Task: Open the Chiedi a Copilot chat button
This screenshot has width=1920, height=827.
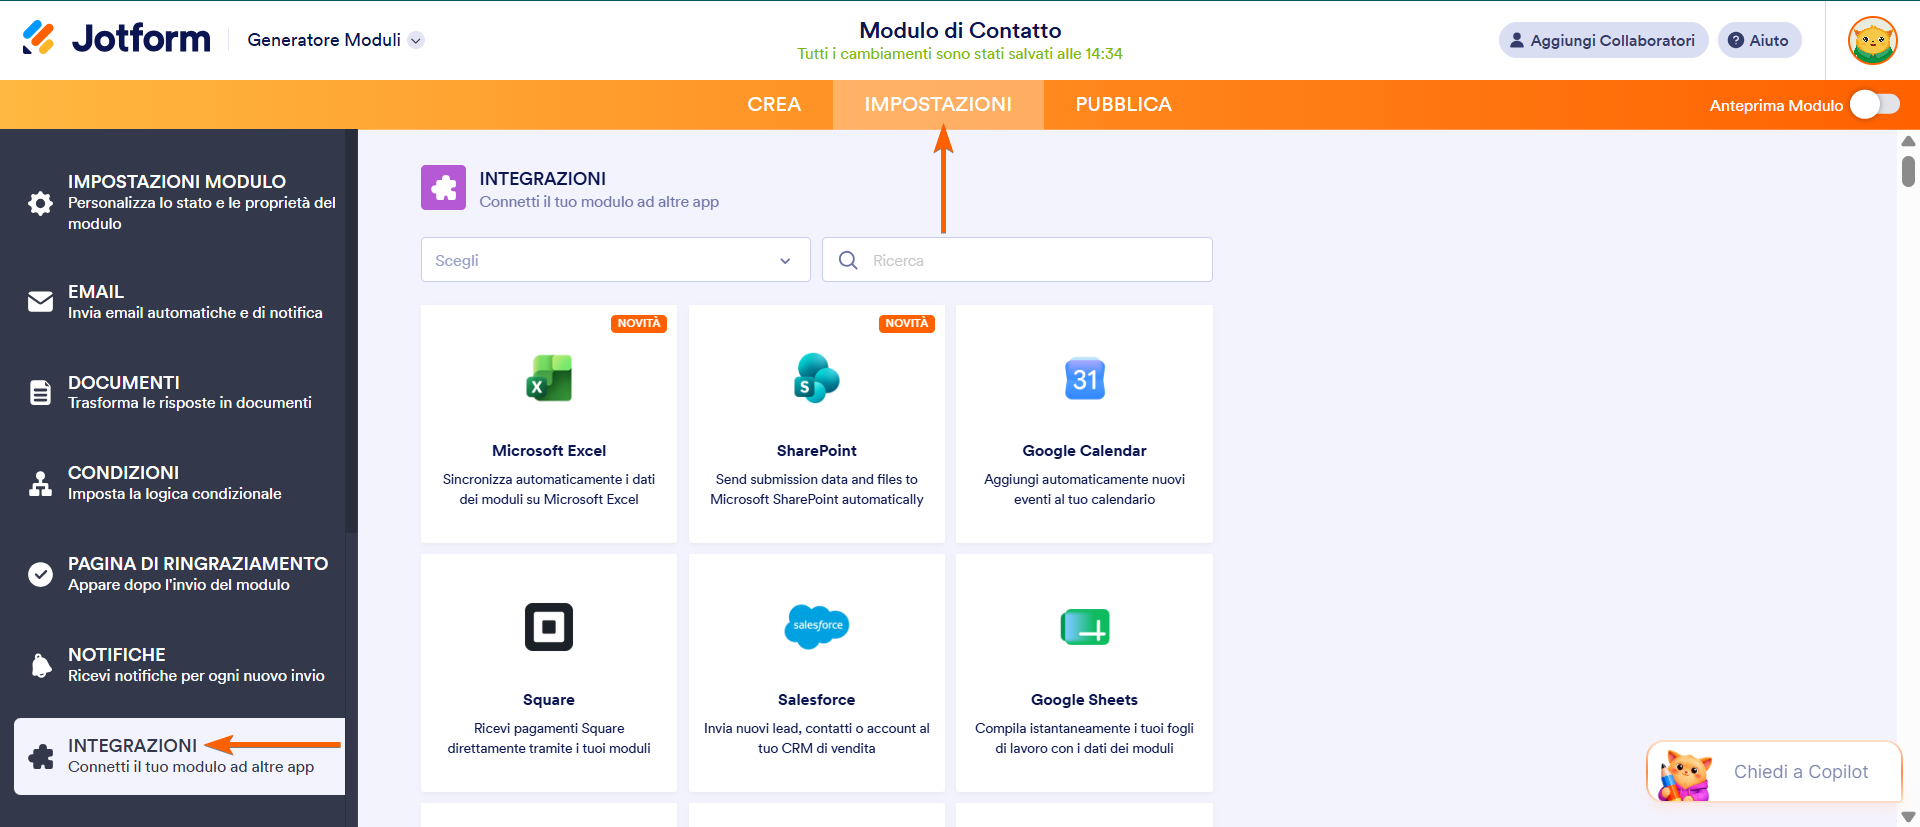Action: click(x=1774, y=771)
